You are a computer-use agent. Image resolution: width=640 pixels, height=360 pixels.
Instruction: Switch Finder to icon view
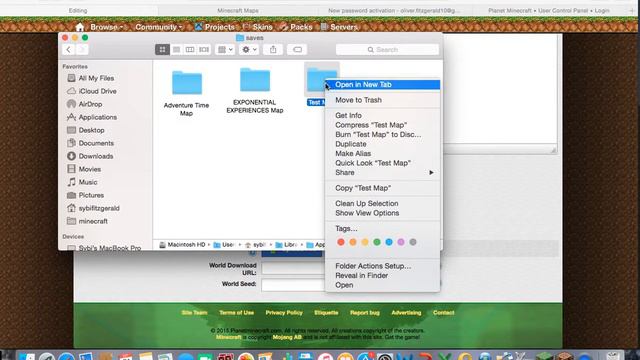coord(162,49)
